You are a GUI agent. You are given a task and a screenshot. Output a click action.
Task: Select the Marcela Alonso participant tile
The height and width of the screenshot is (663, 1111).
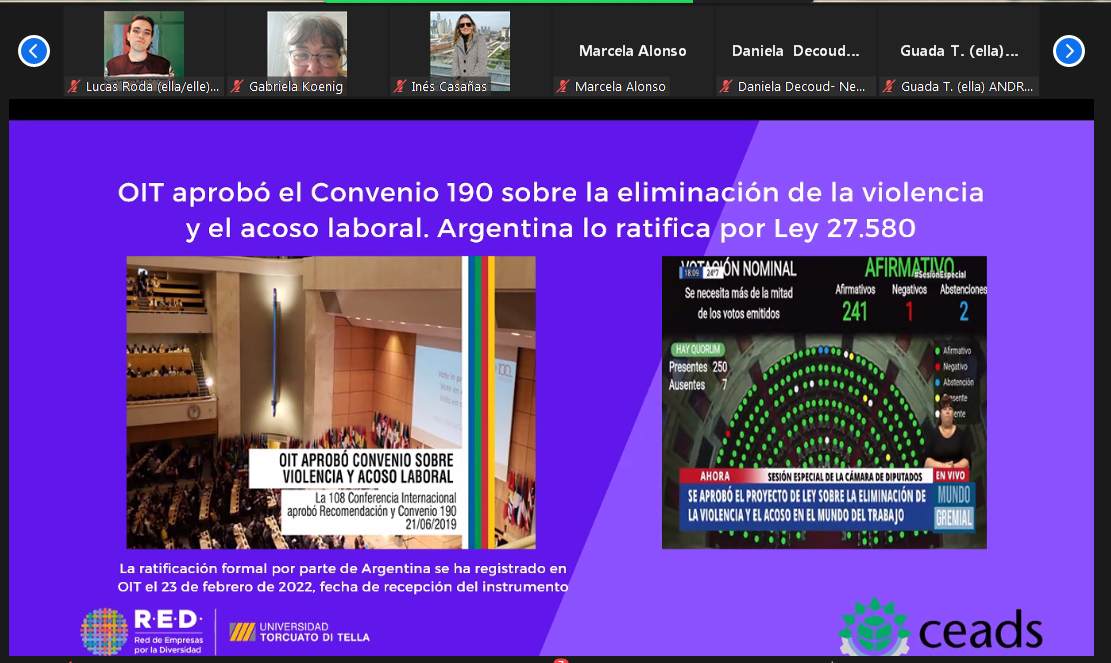point(633,50)
